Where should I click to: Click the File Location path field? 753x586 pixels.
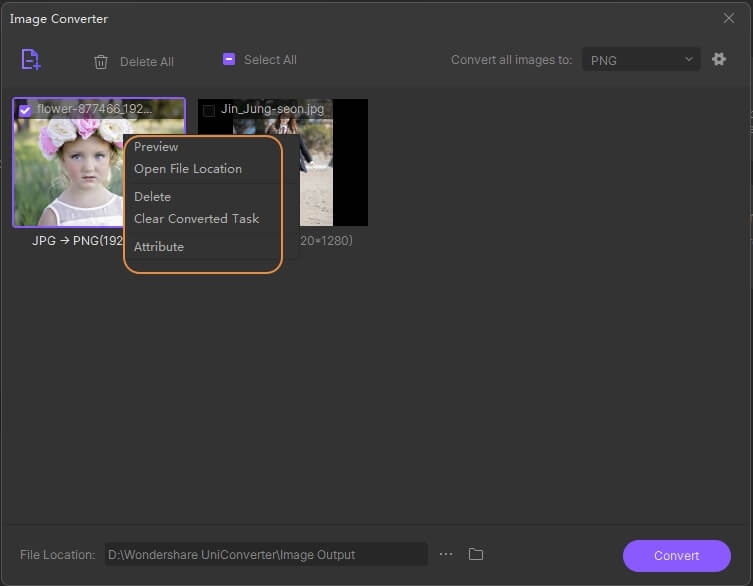click(x=265, y=554)
